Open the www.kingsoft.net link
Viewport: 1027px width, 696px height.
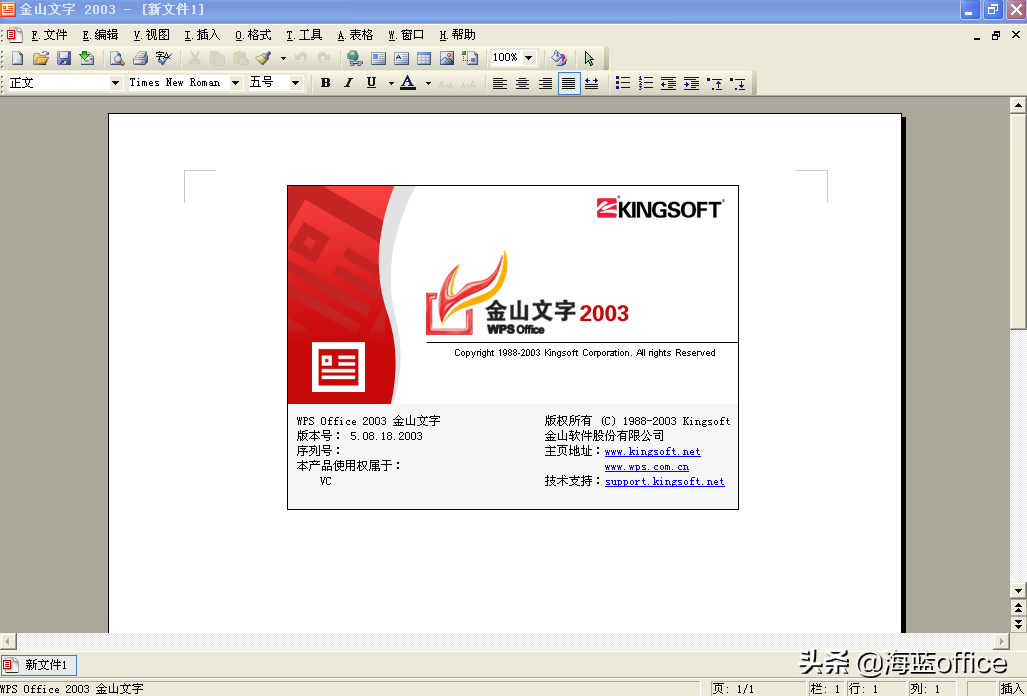652,451
